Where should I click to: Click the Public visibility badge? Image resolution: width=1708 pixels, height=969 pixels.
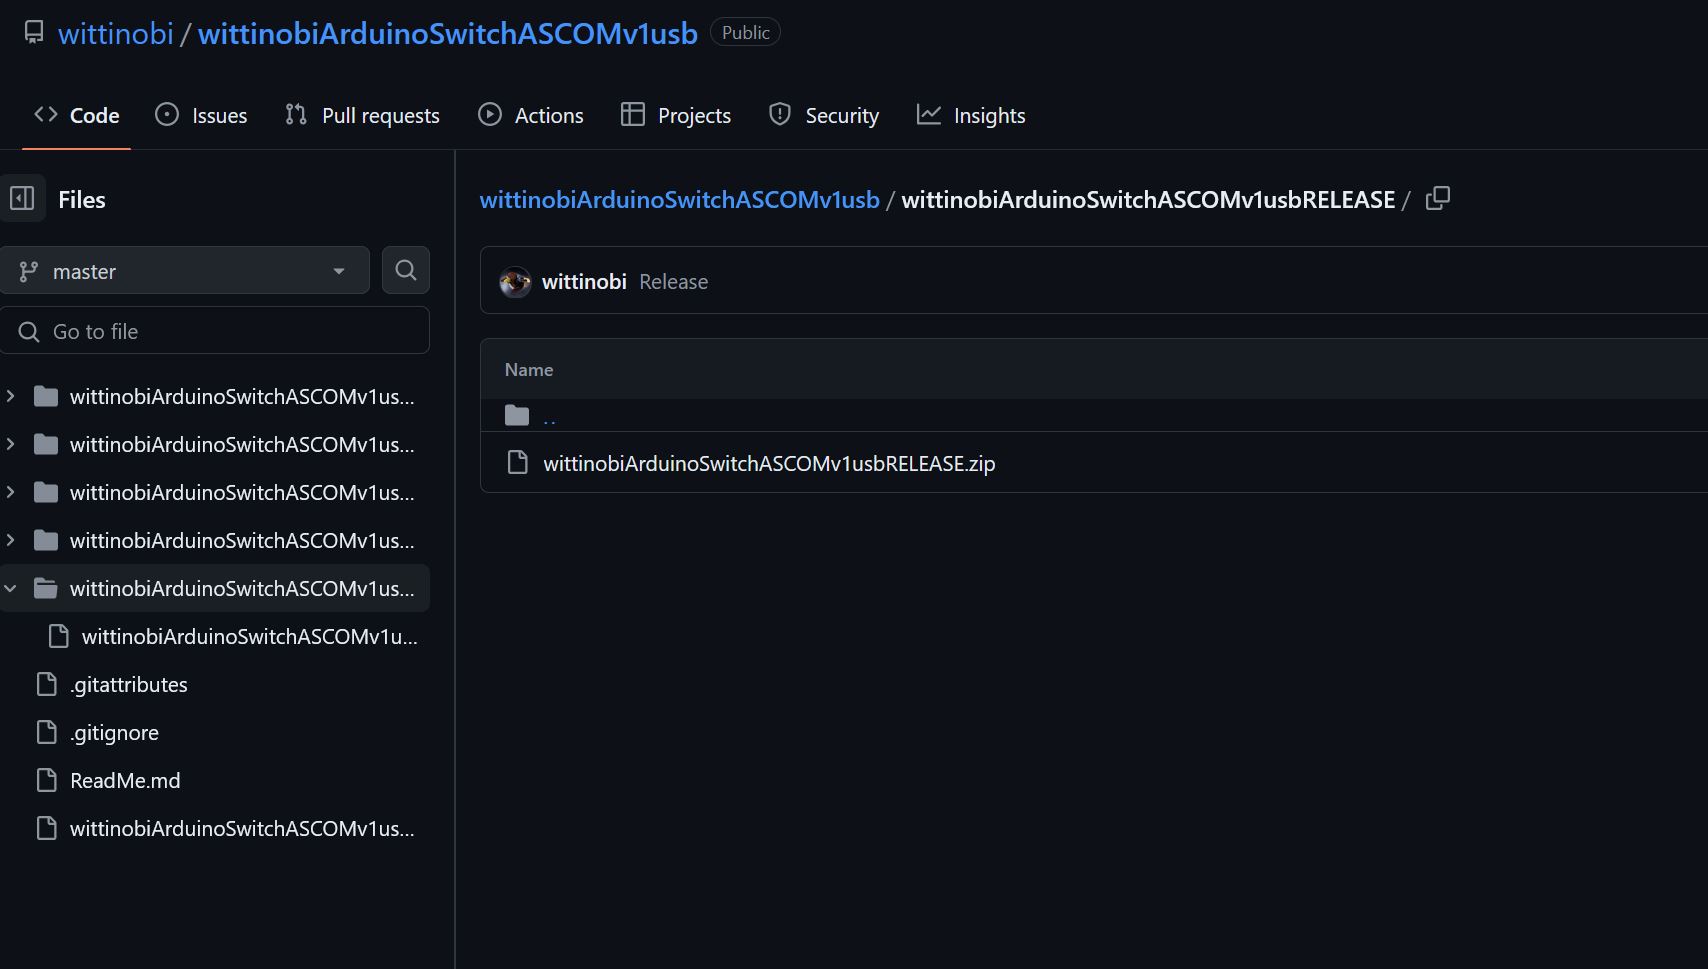[745, 33]
